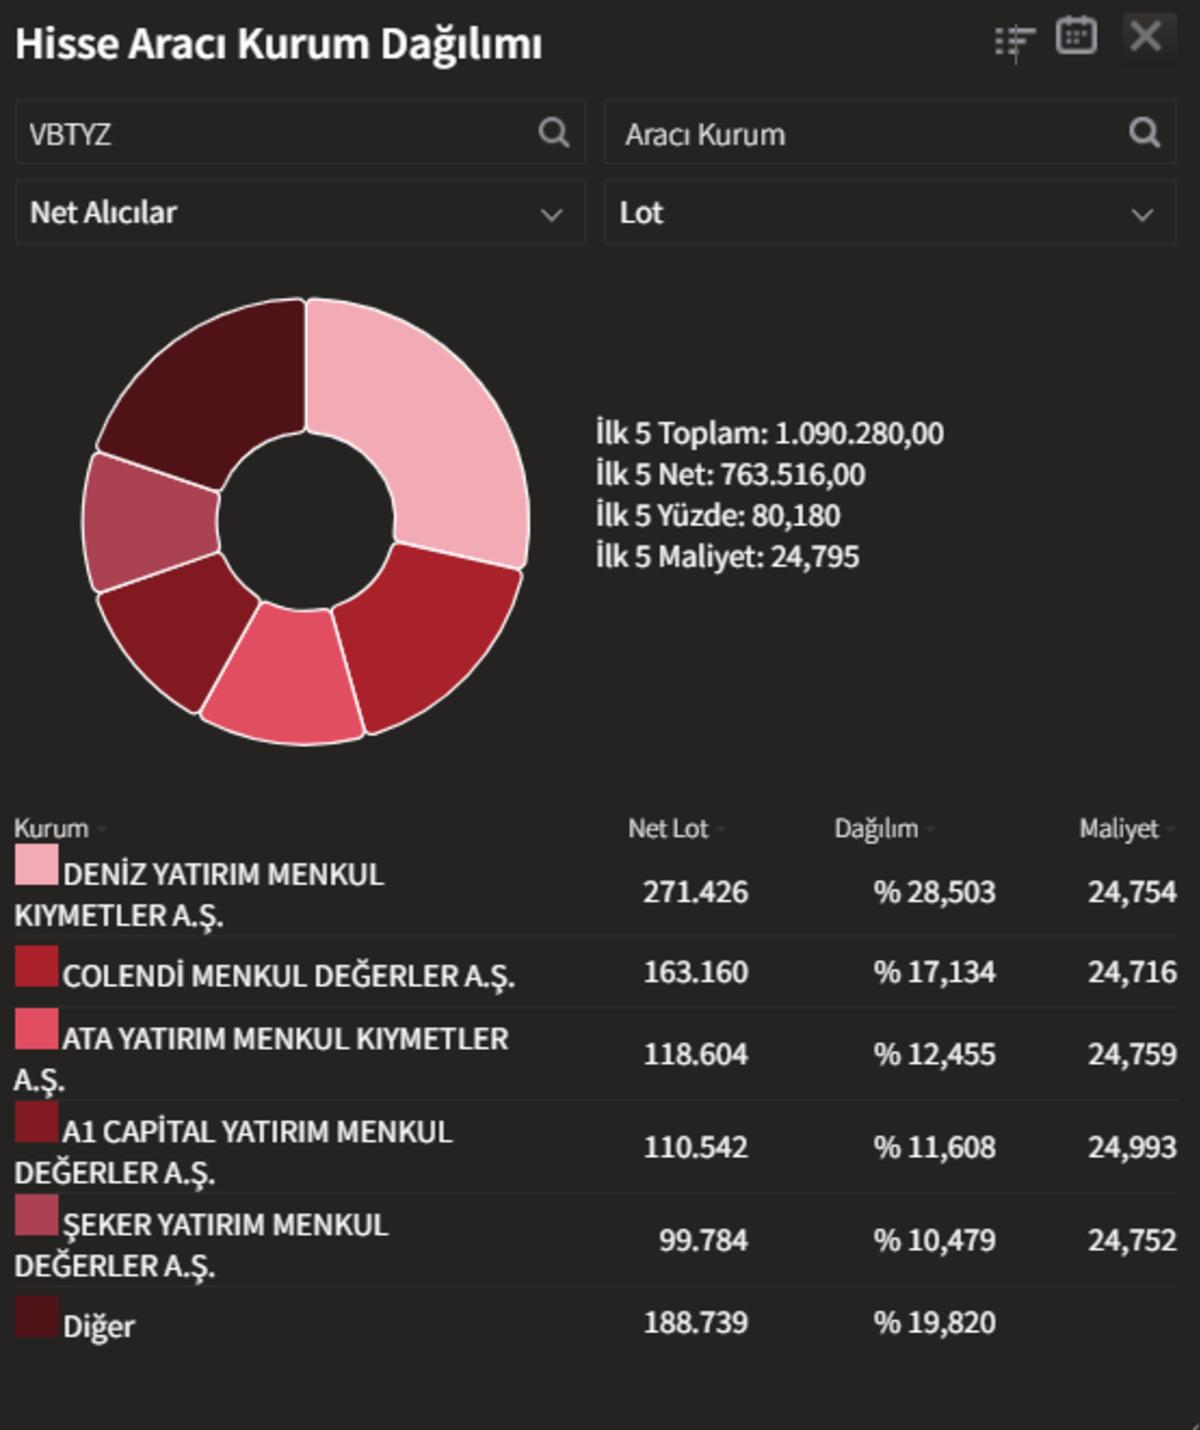Image resolution: width=1200 pixels, height=1430 pixels.
Task: Select the Diğer row label
Action: tap(98, 1326)
